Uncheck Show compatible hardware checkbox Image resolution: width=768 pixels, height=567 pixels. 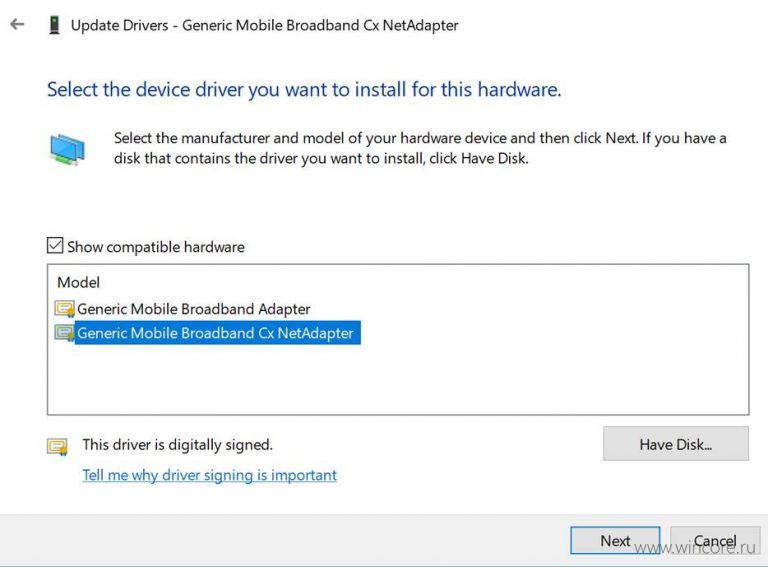55,245
